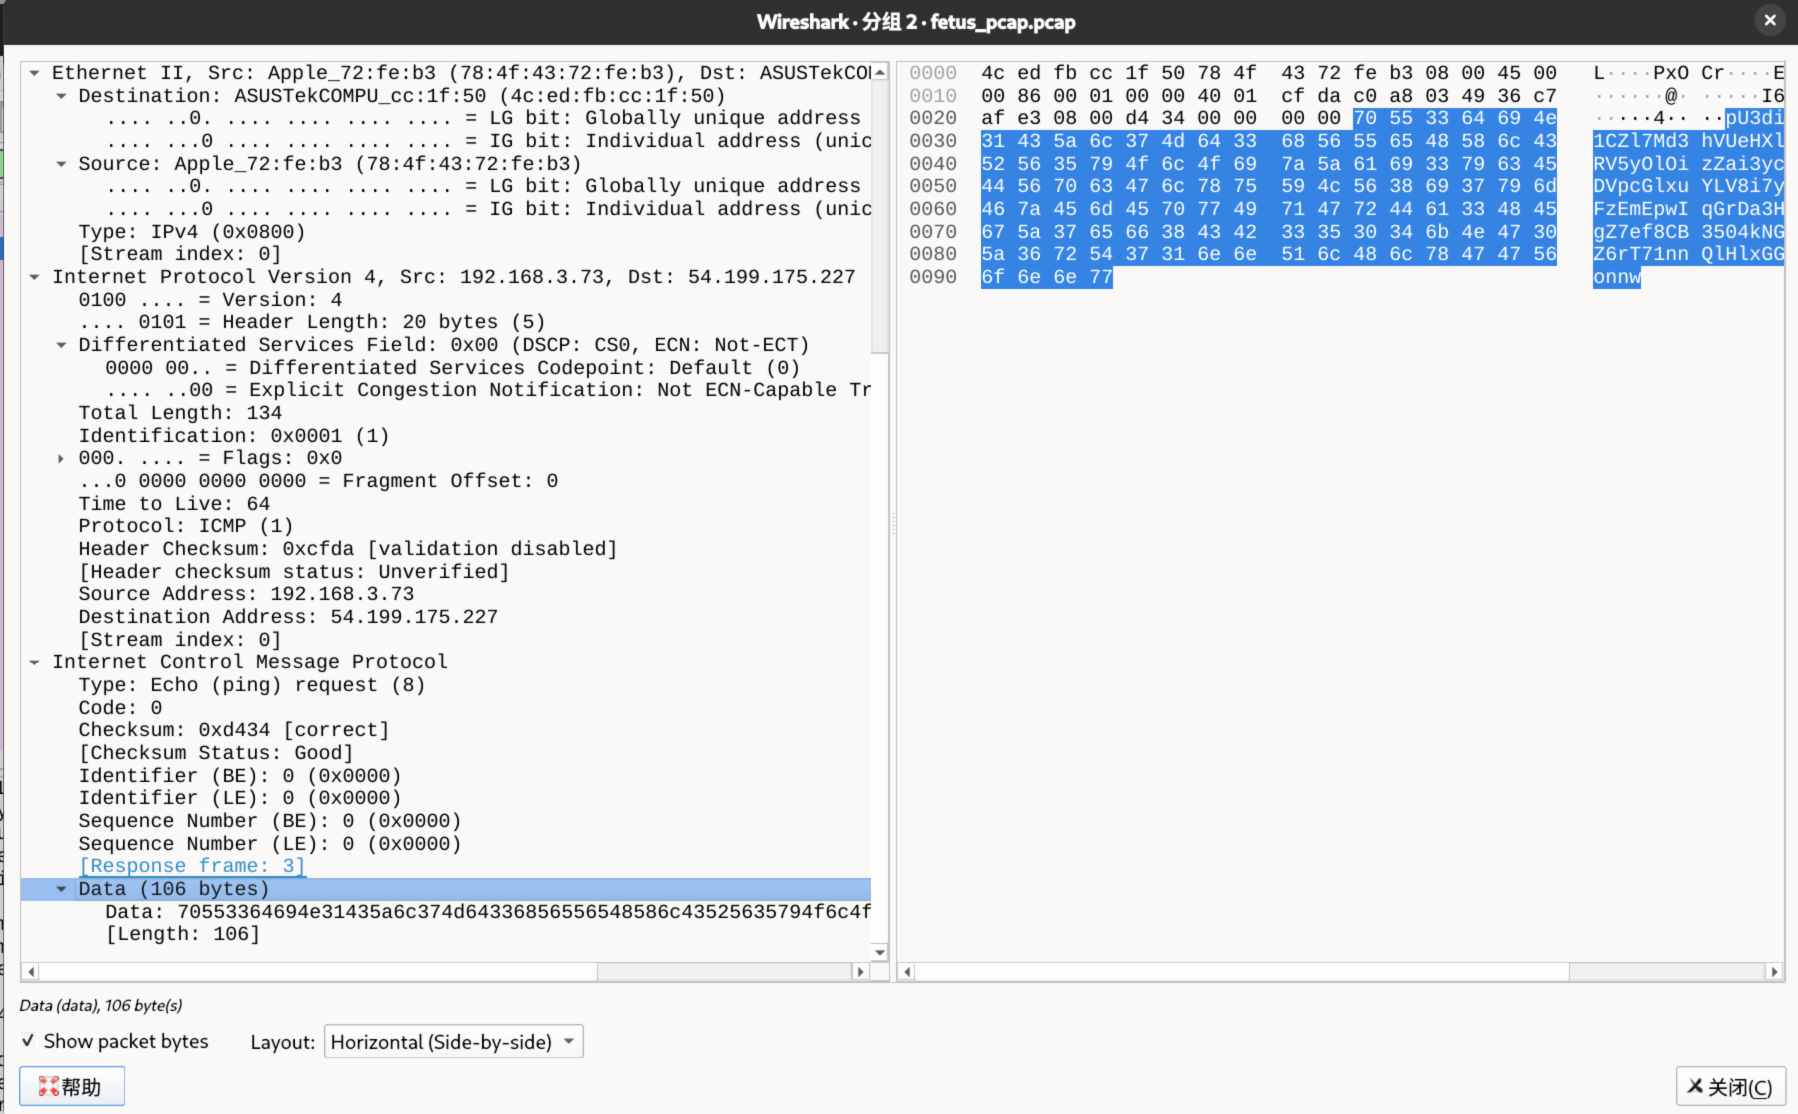Expand the Flags 0x0 field
The width and height of the screenshot is (1798, 1114).
click(x=61, y=458)
